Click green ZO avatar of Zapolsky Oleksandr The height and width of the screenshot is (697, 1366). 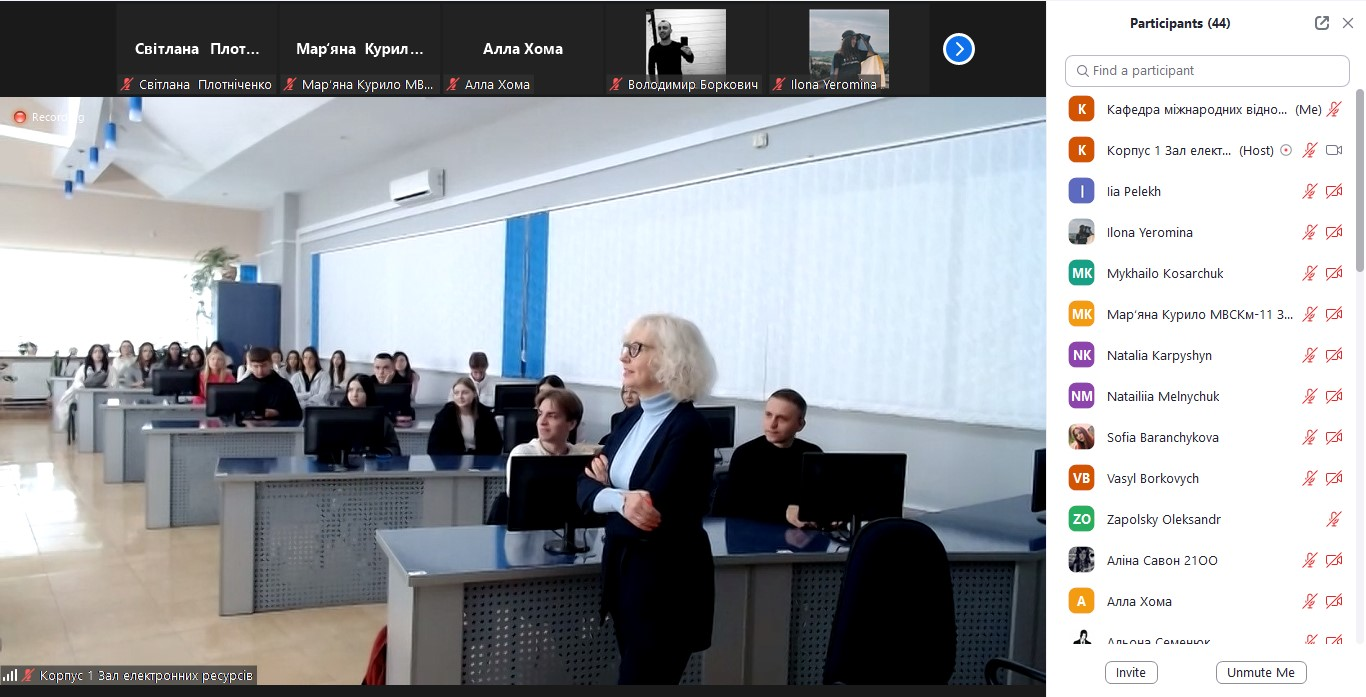tap(1081, 519)
